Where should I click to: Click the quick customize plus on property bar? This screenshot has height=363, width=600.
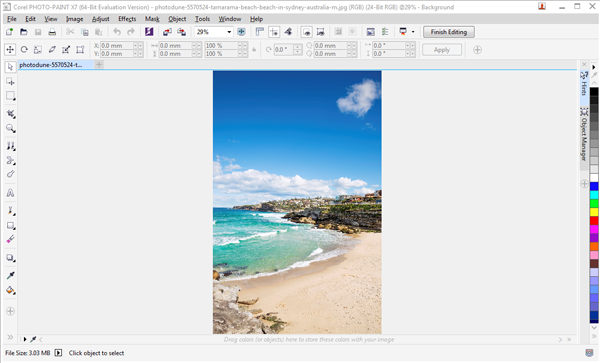[477, 50]
